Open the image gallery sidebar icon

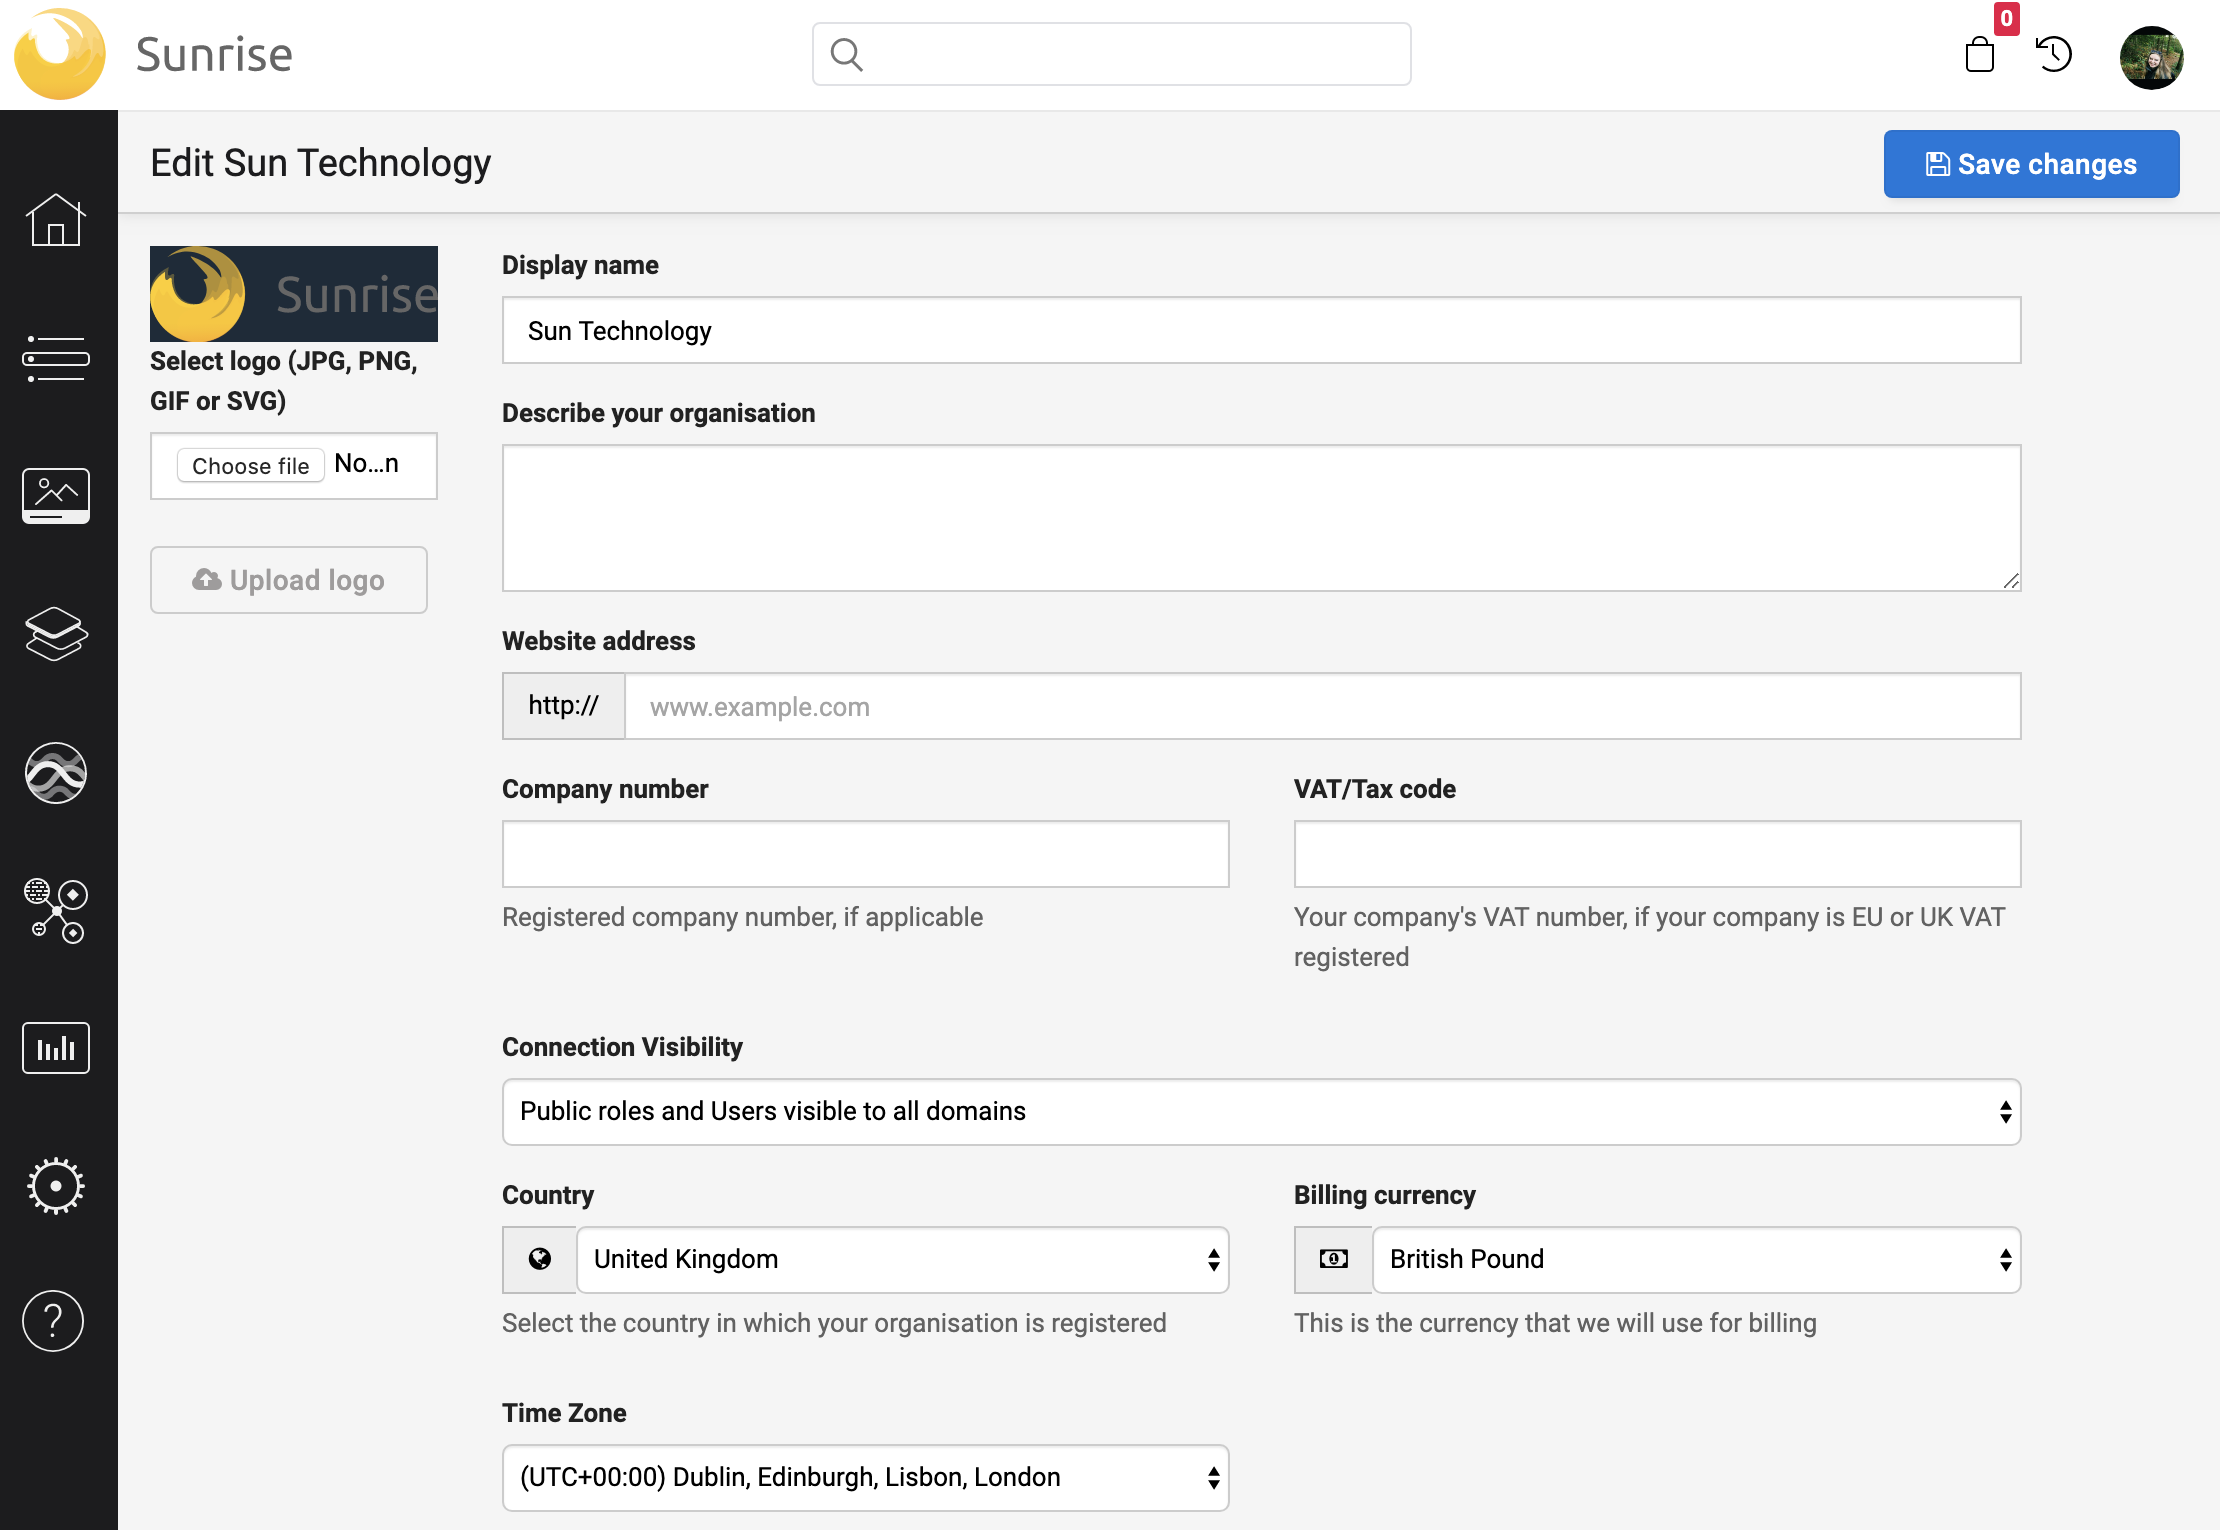click(x=56, y=495)
